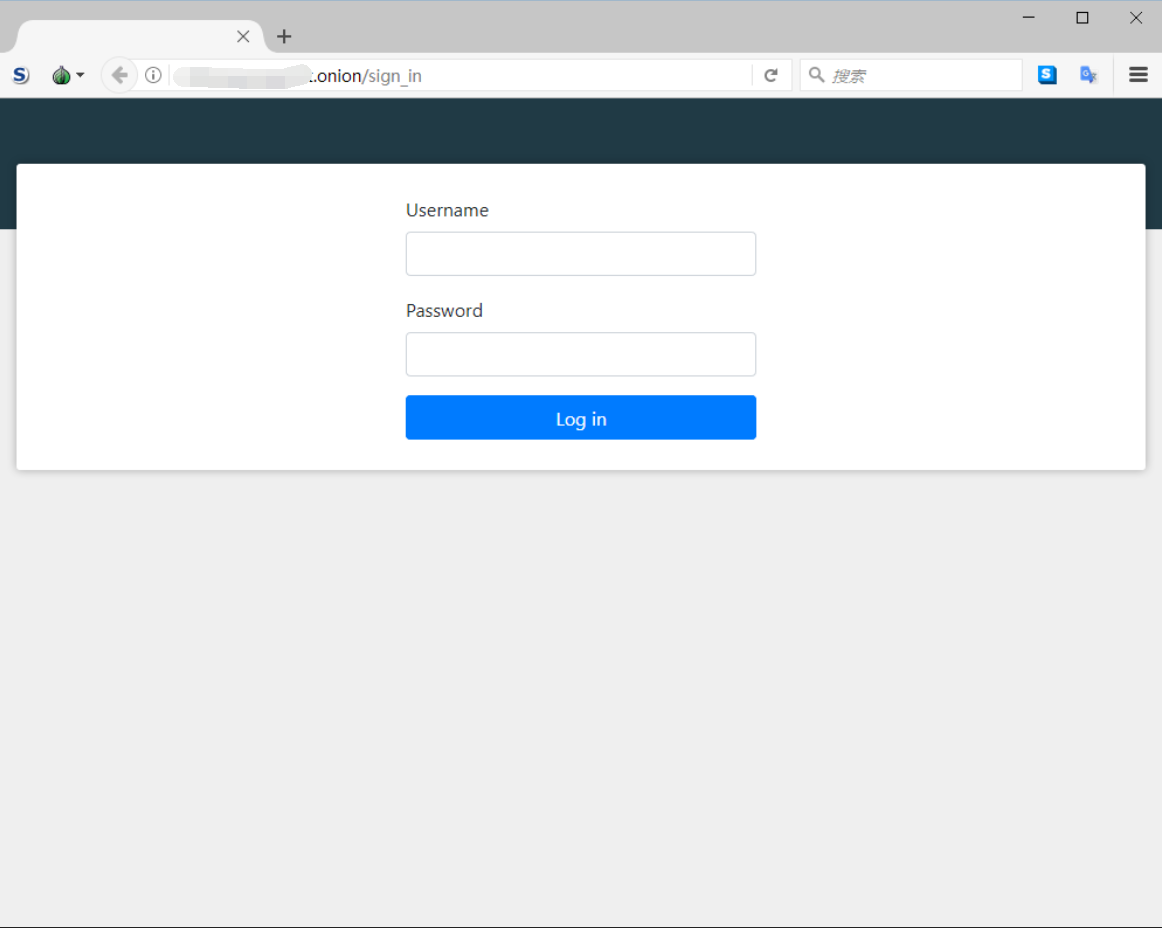
Task: Click the Google Translate extension icon
Action: pyautogui.click(x=1088, y=75)
